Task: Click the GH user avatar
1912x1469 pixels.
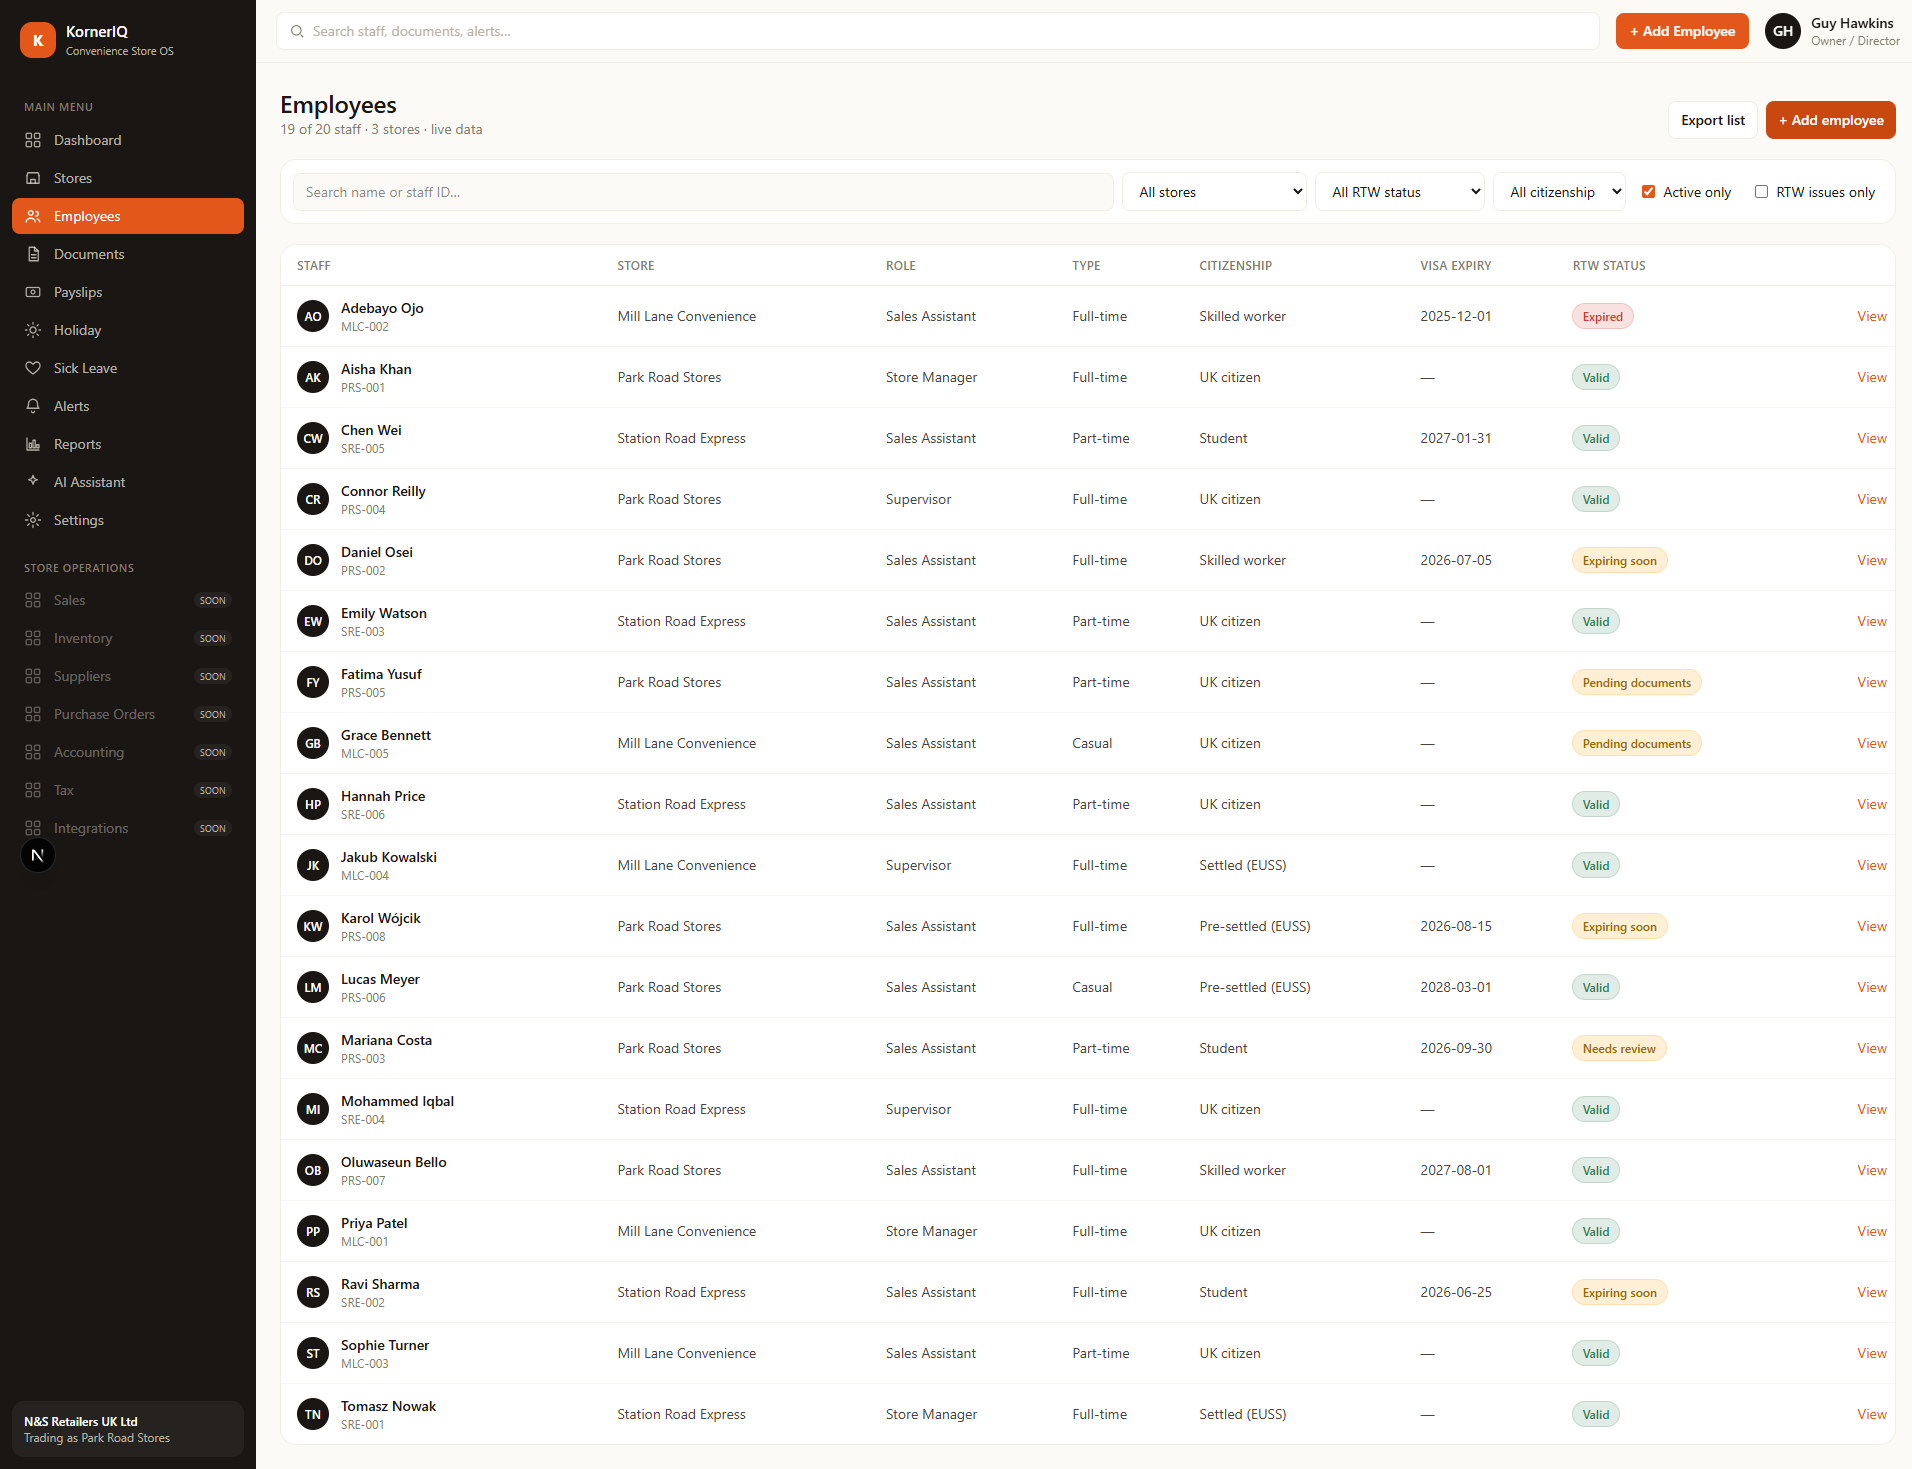Action: [1783, 31]
